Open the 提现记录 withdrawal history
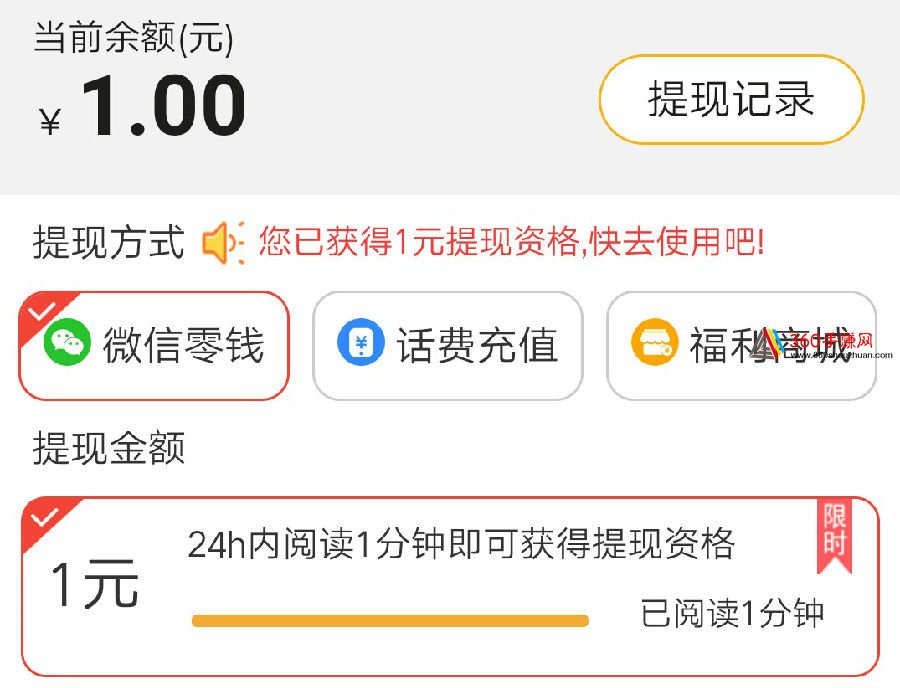Viewport: 900px width, 688px height. [x=731, y=99]
